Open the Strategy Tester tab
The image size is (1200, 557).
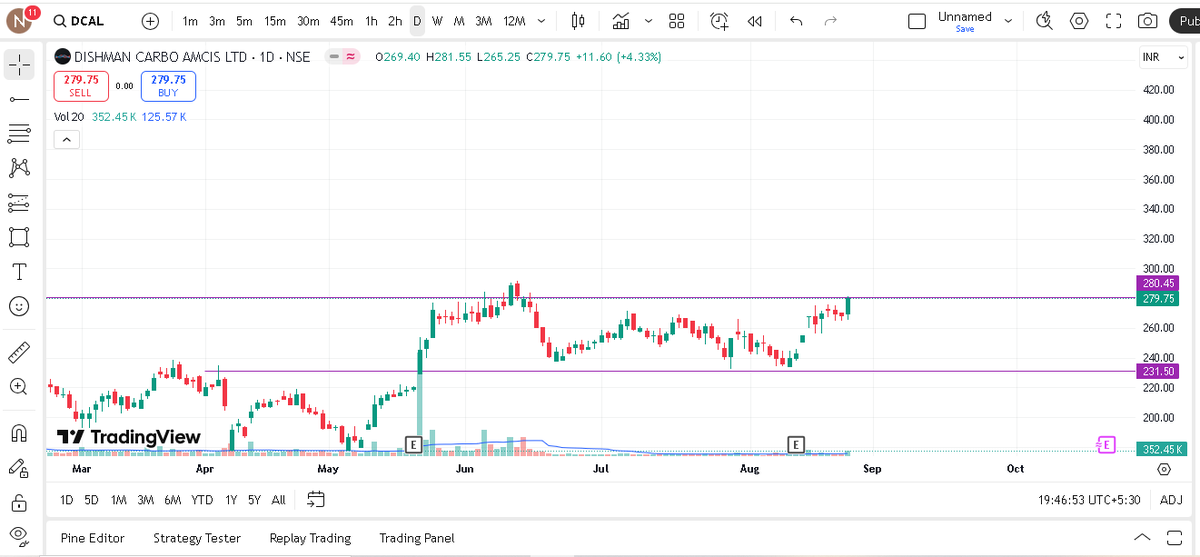coord(197,538)
